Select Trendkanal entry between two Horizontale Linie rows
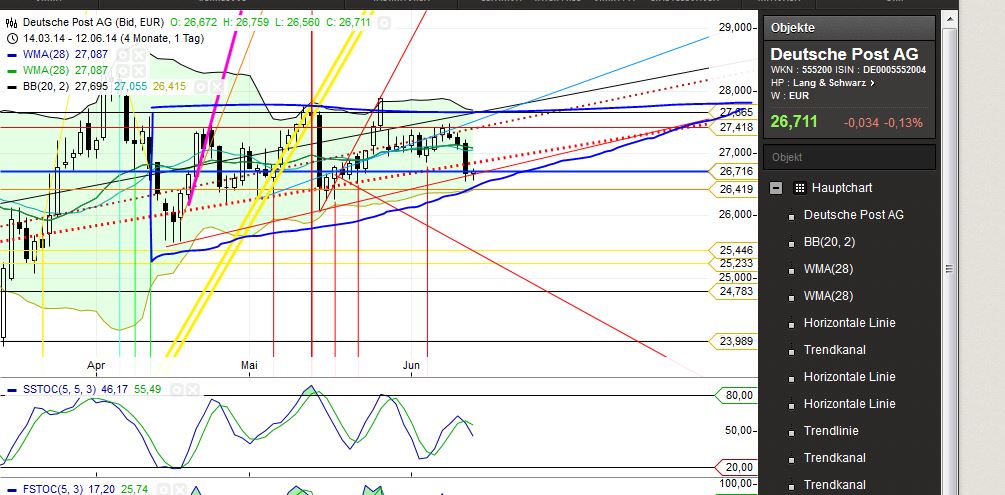Screen dimensions: 1005x495 pos(835,349)
